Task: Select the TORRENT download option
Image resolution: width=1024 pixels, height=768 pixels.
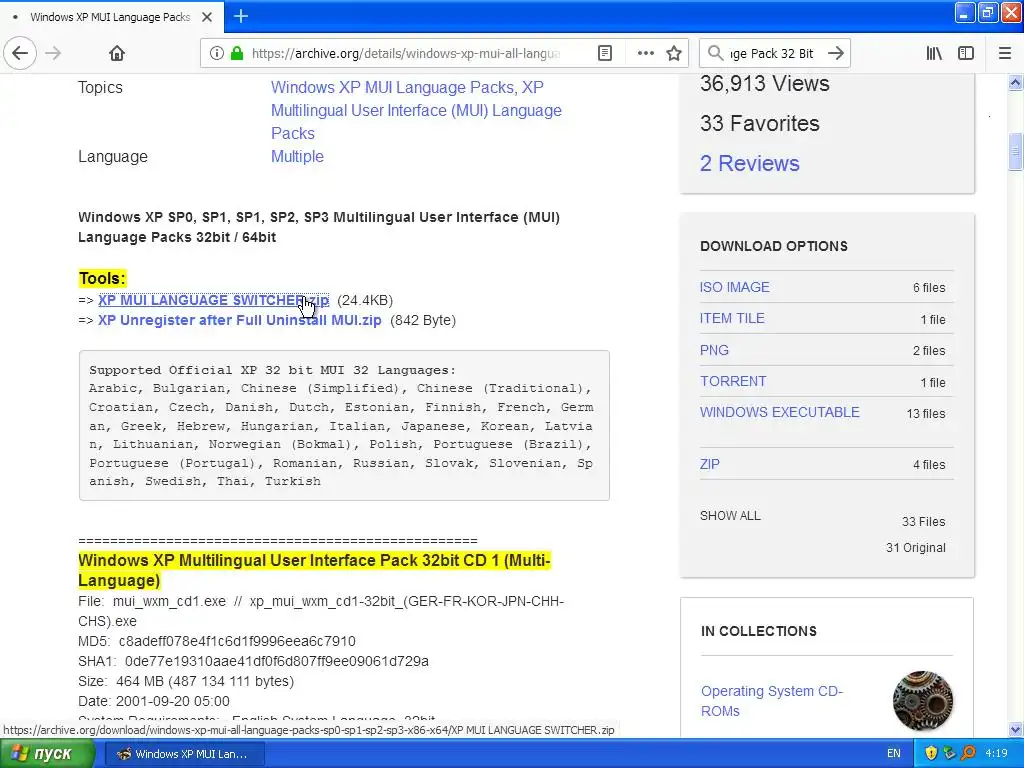Action: coord(733,381)
